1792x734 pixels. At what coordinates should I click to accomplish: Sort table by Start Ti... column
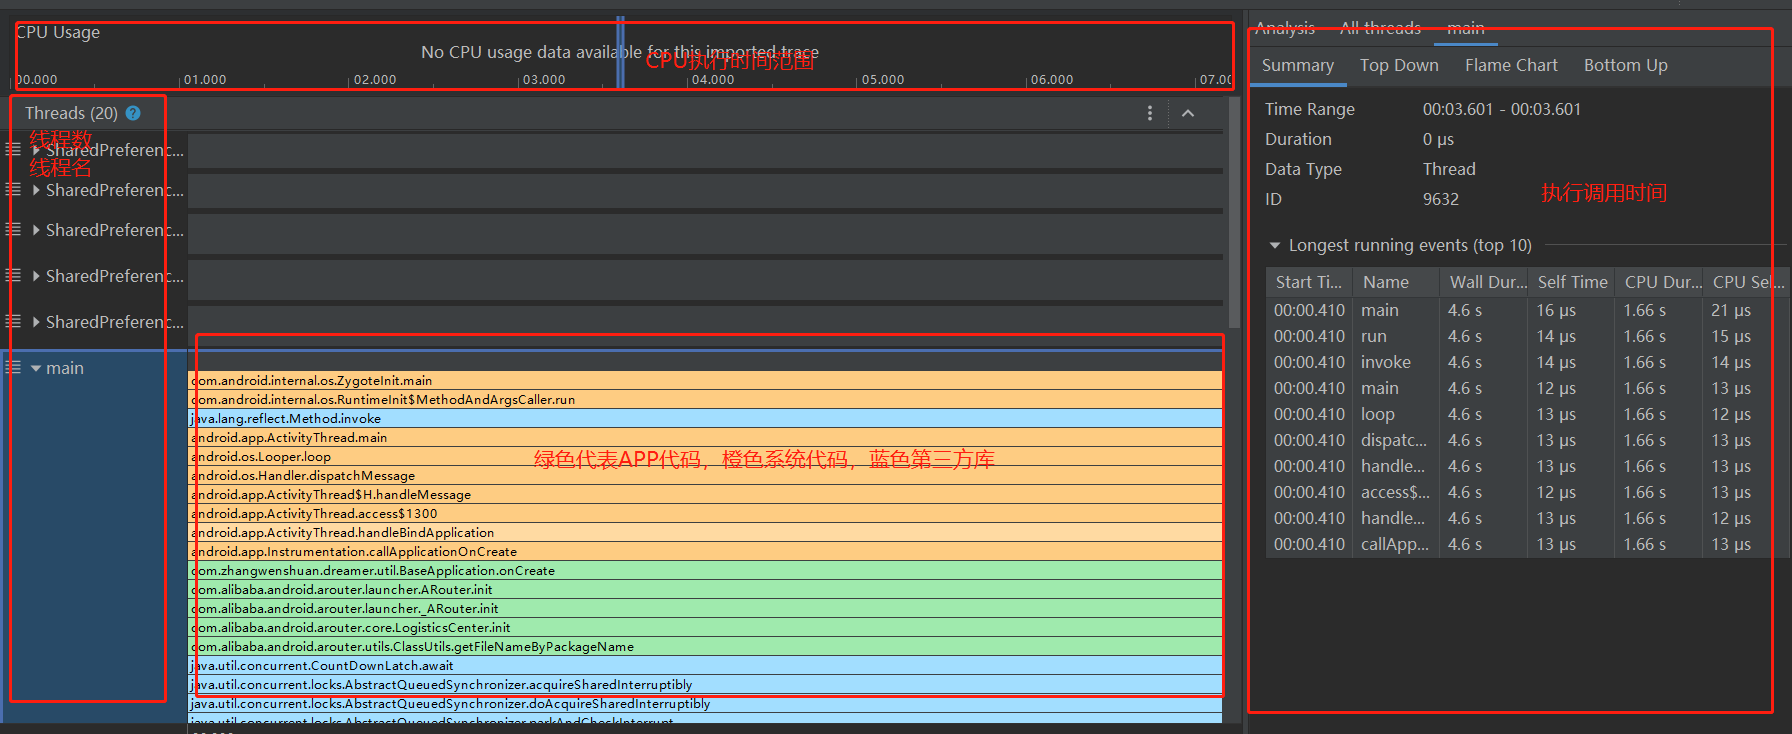pos(1309,282)
